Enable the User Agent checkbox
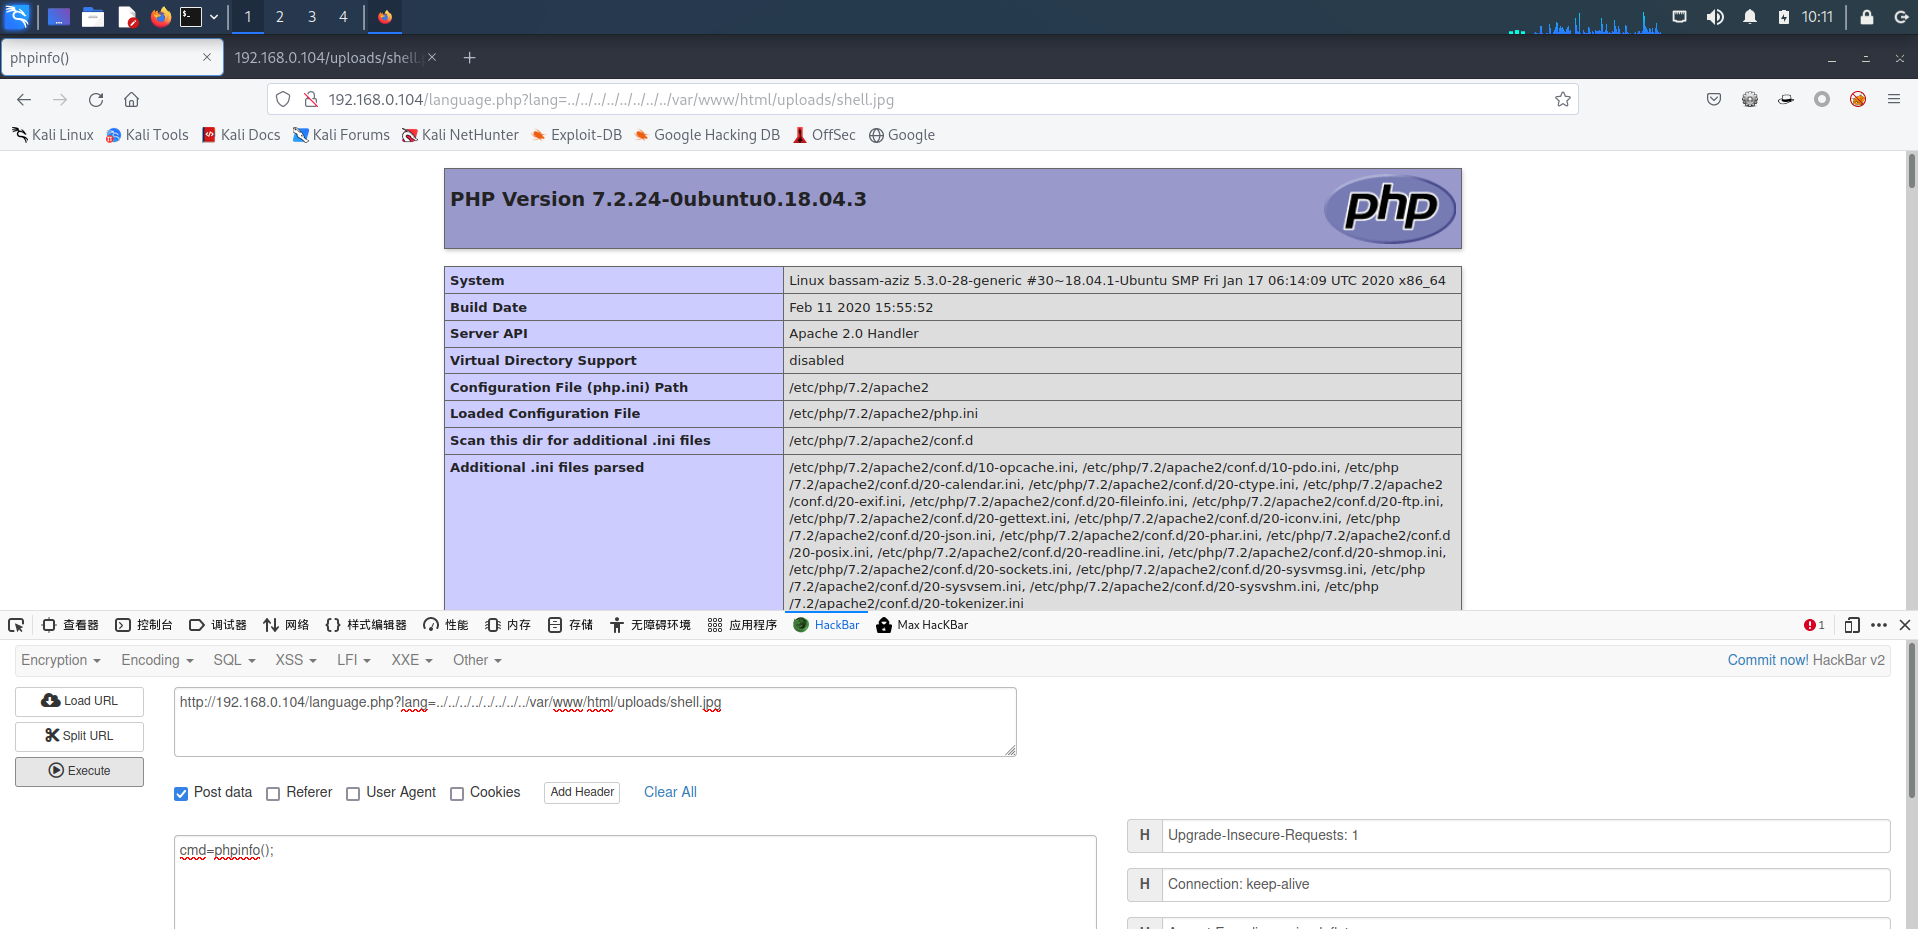This screenshot has height=929, width=1918. [353, 793]
